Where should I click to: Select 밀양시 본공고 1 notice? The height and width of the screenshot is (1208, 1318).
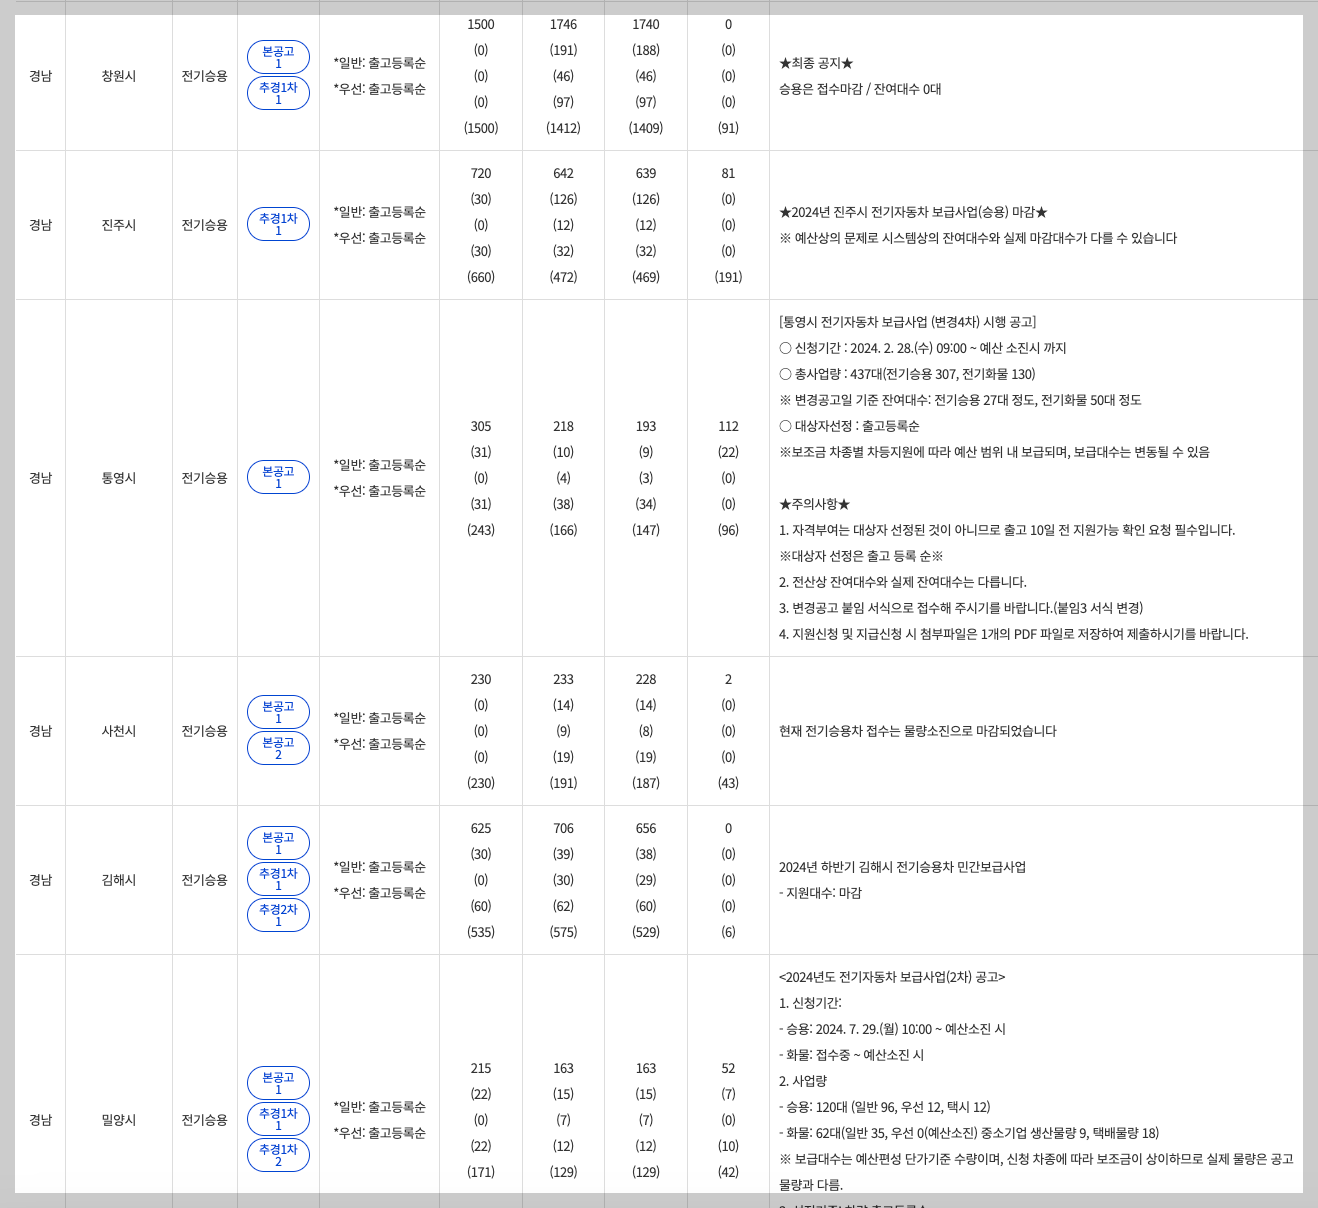[278, 1082]
